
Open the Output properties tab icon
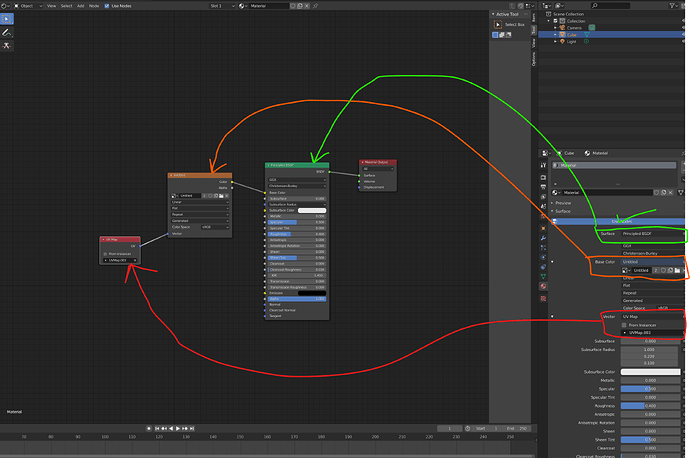coord(543,187)
